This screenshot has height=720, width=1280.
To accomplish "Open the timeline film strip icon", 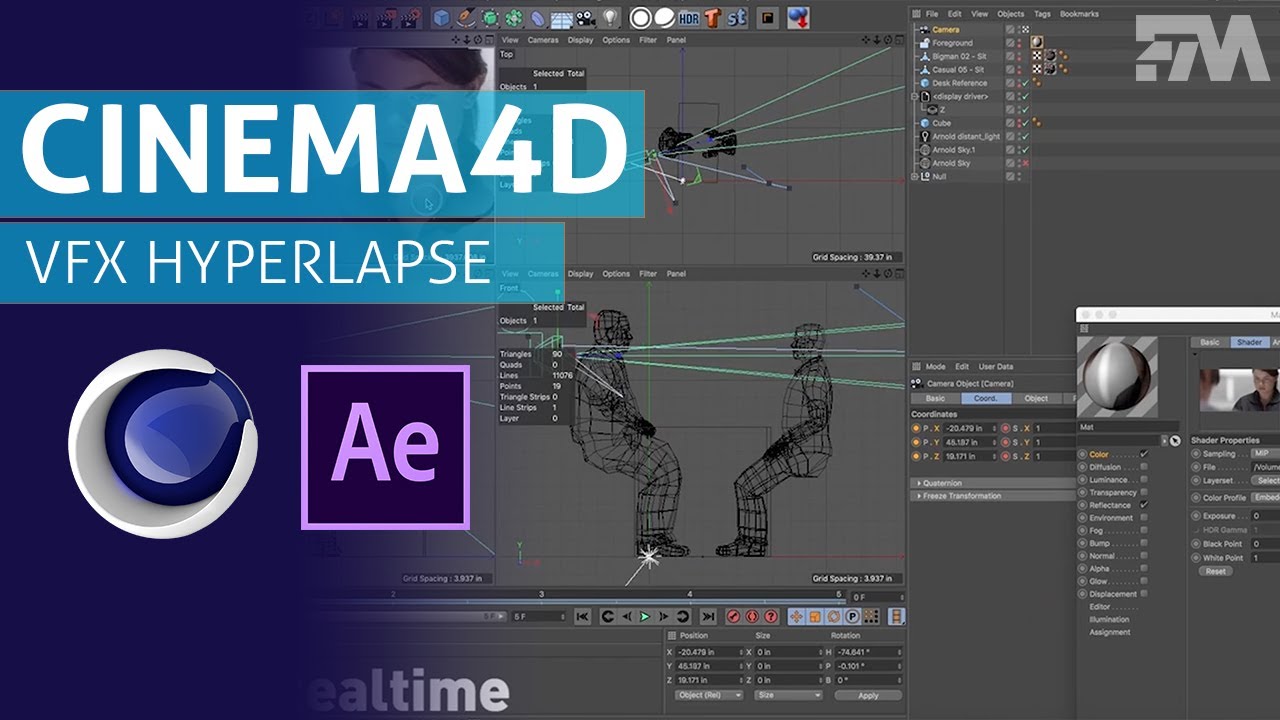I will click(895, 616).
